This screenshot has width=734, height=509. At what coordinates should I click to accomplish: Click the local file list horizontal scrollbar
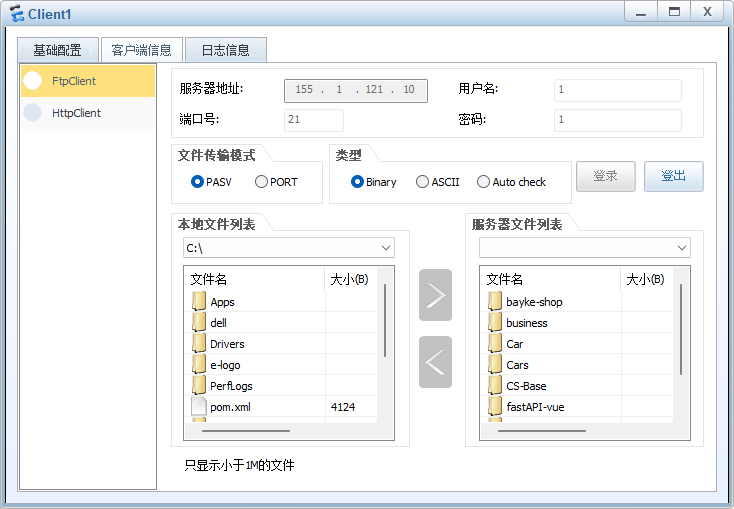(246, 431)
